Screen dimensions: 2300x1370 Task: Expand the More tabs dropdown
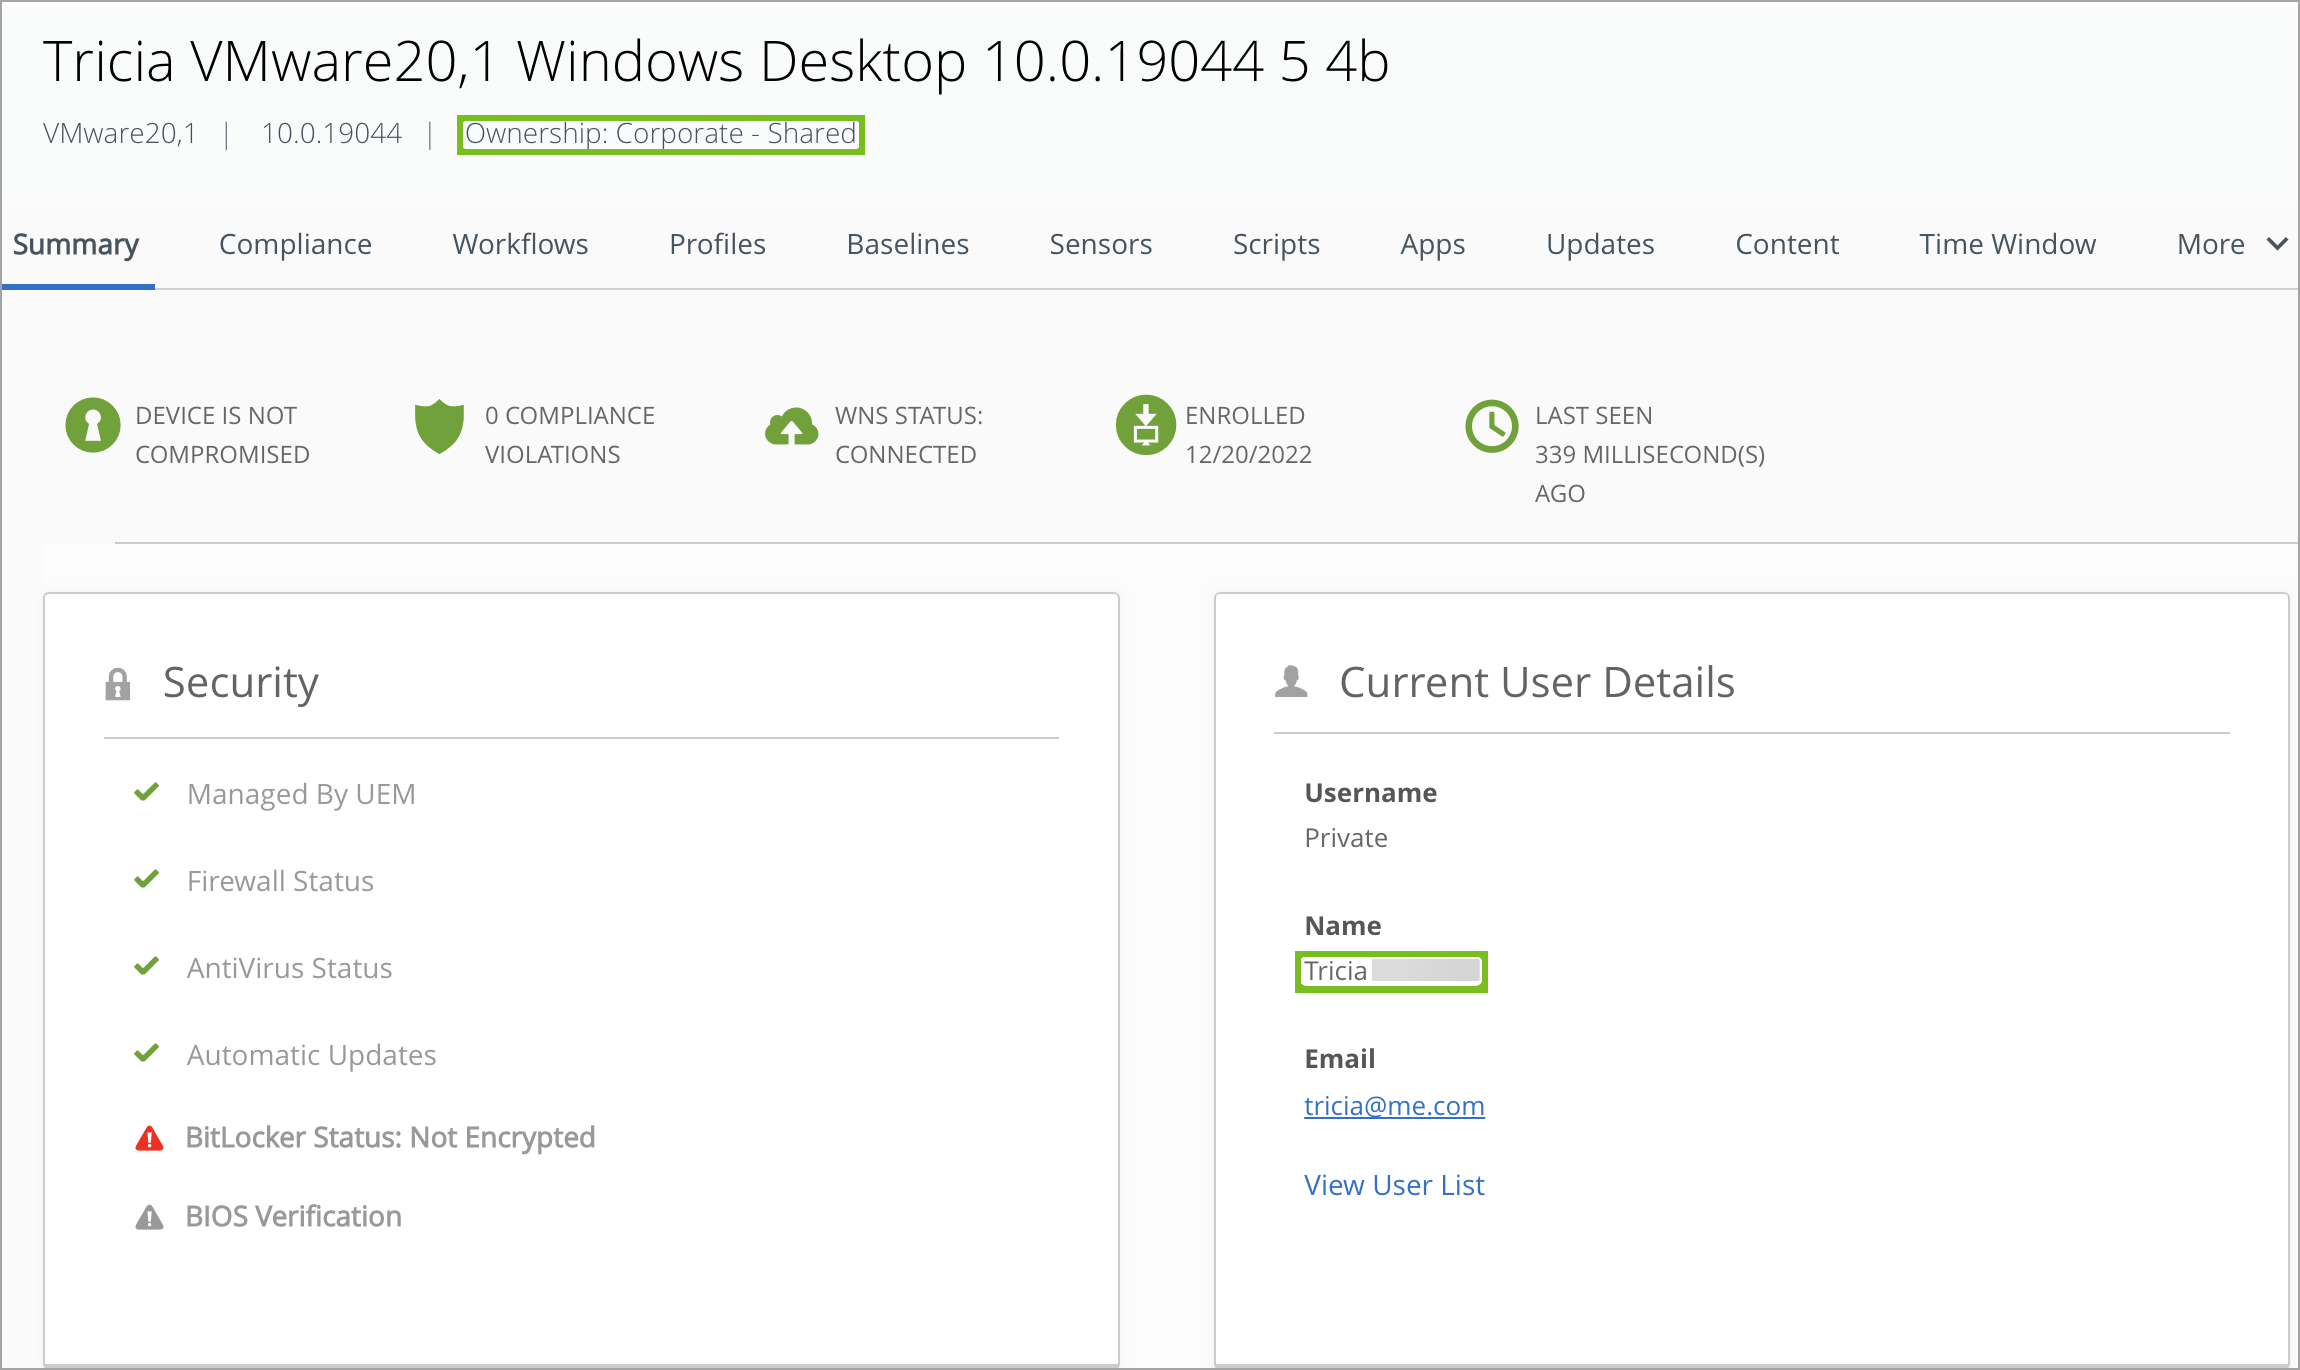pos(2232,244)
